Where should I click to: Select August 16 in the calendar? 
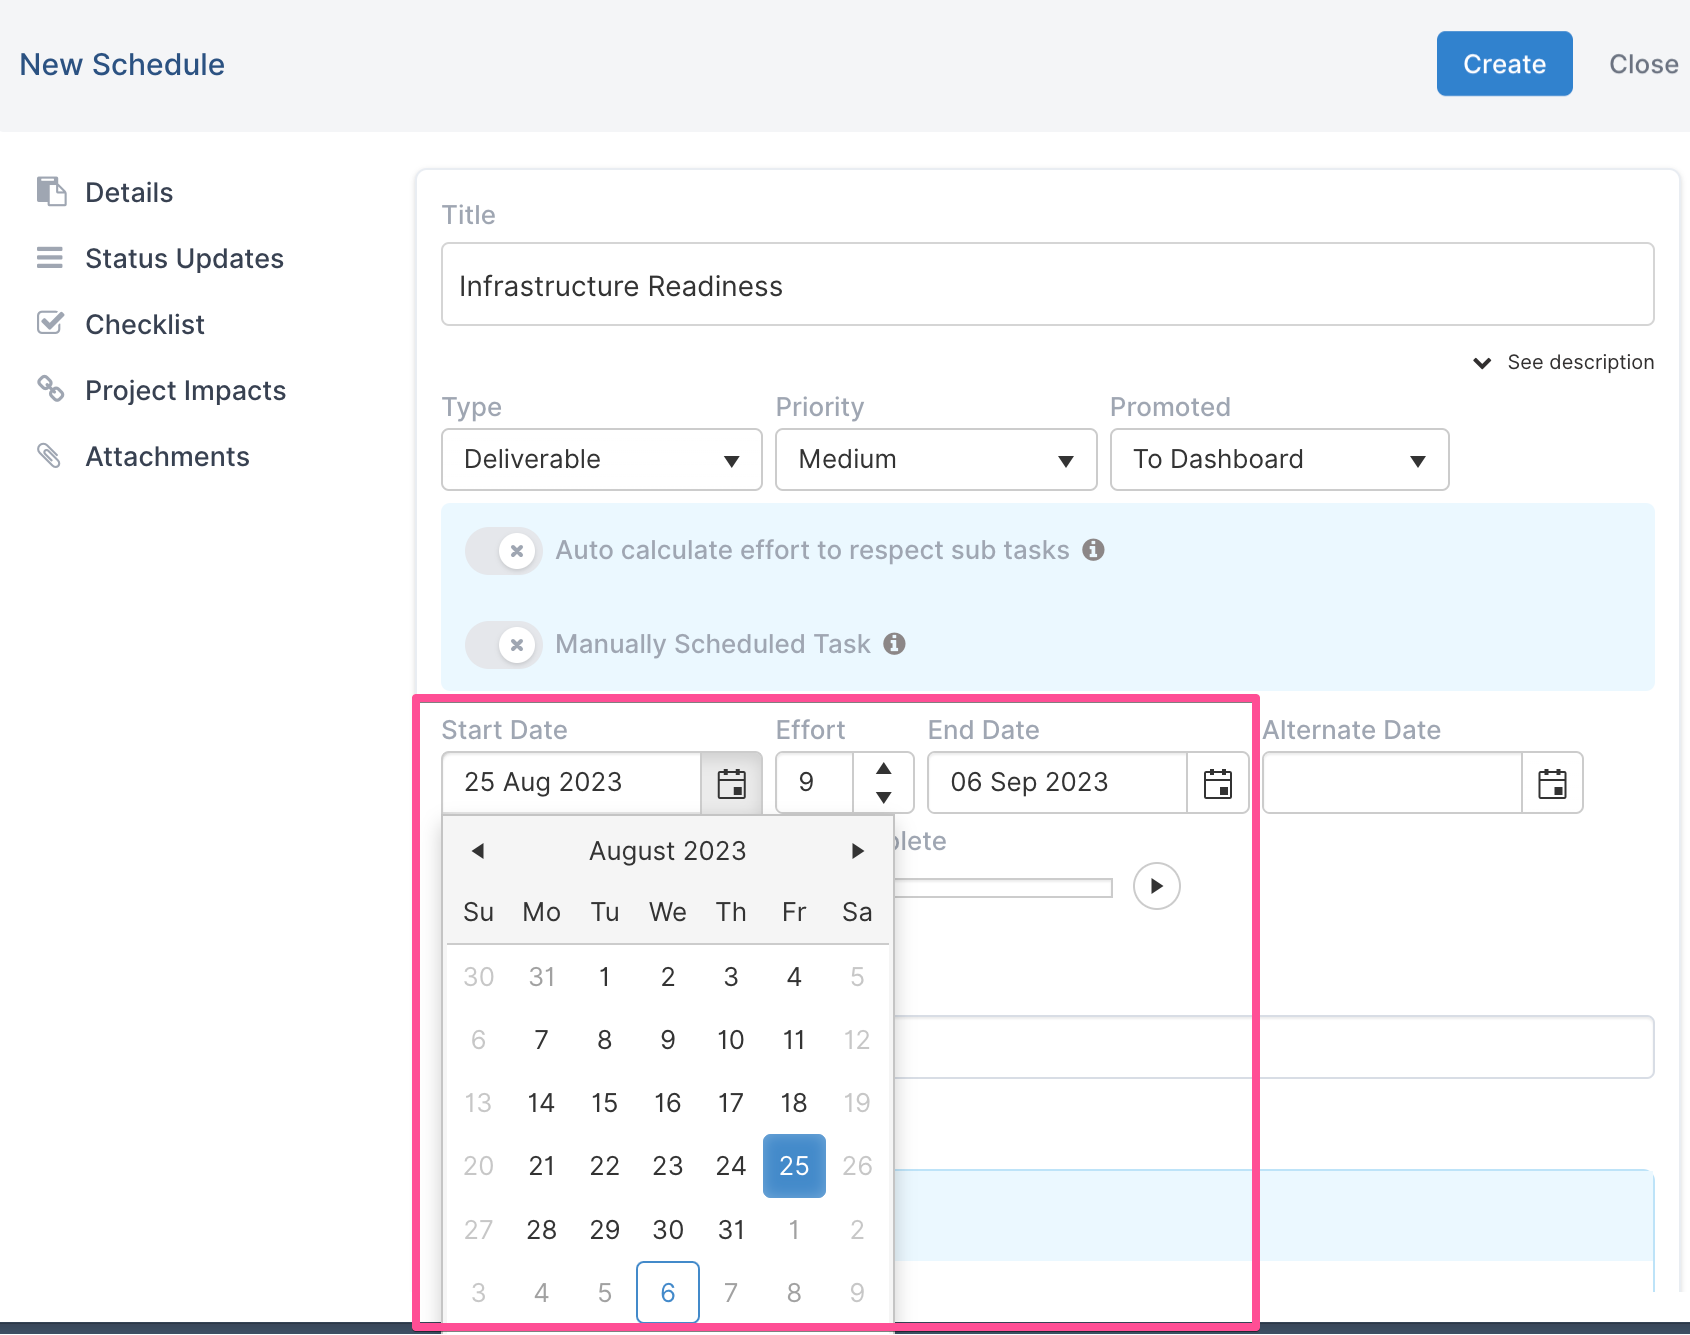(x=668, y=1103)
